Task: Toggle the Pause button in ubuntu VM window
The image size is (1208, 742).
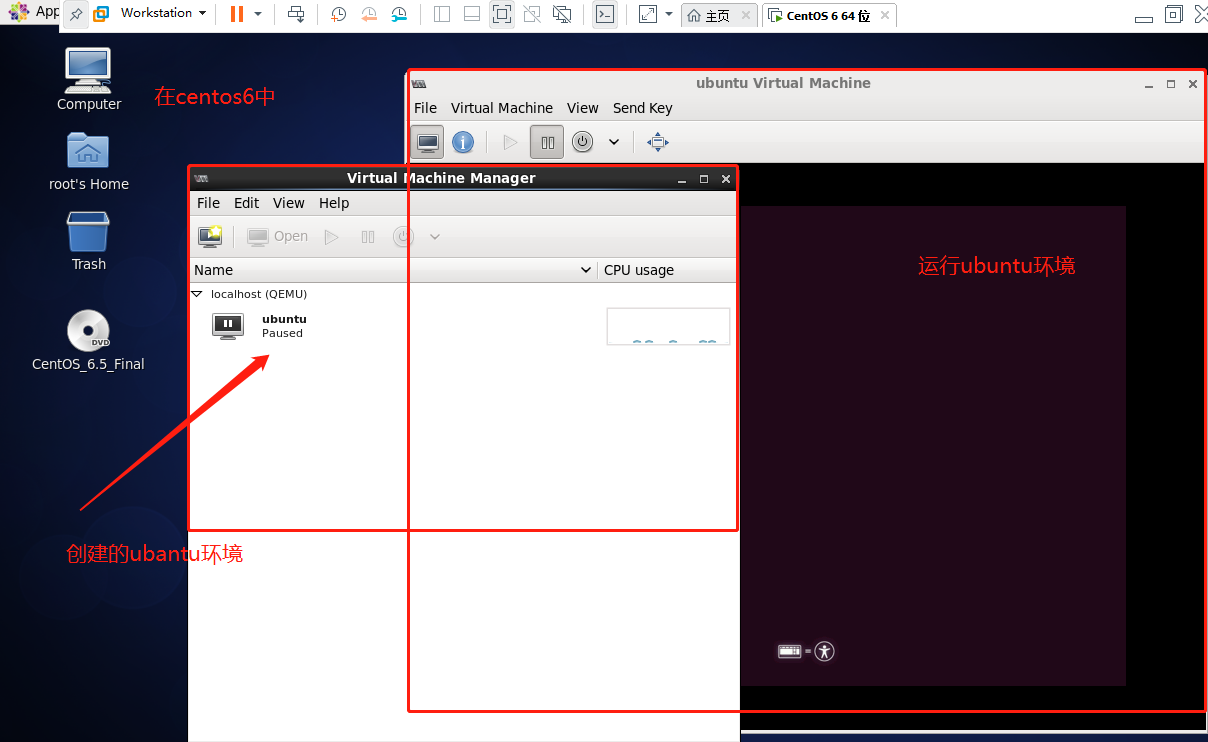Action: (x=547, y=142)
